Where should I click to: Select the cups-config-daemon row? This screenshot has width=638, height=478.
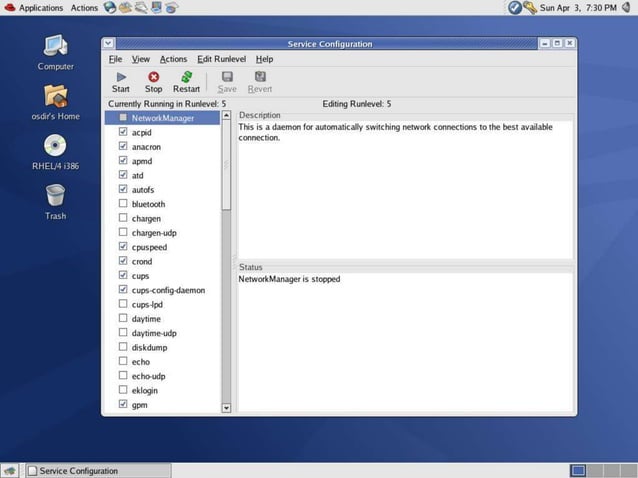(163, 290)
